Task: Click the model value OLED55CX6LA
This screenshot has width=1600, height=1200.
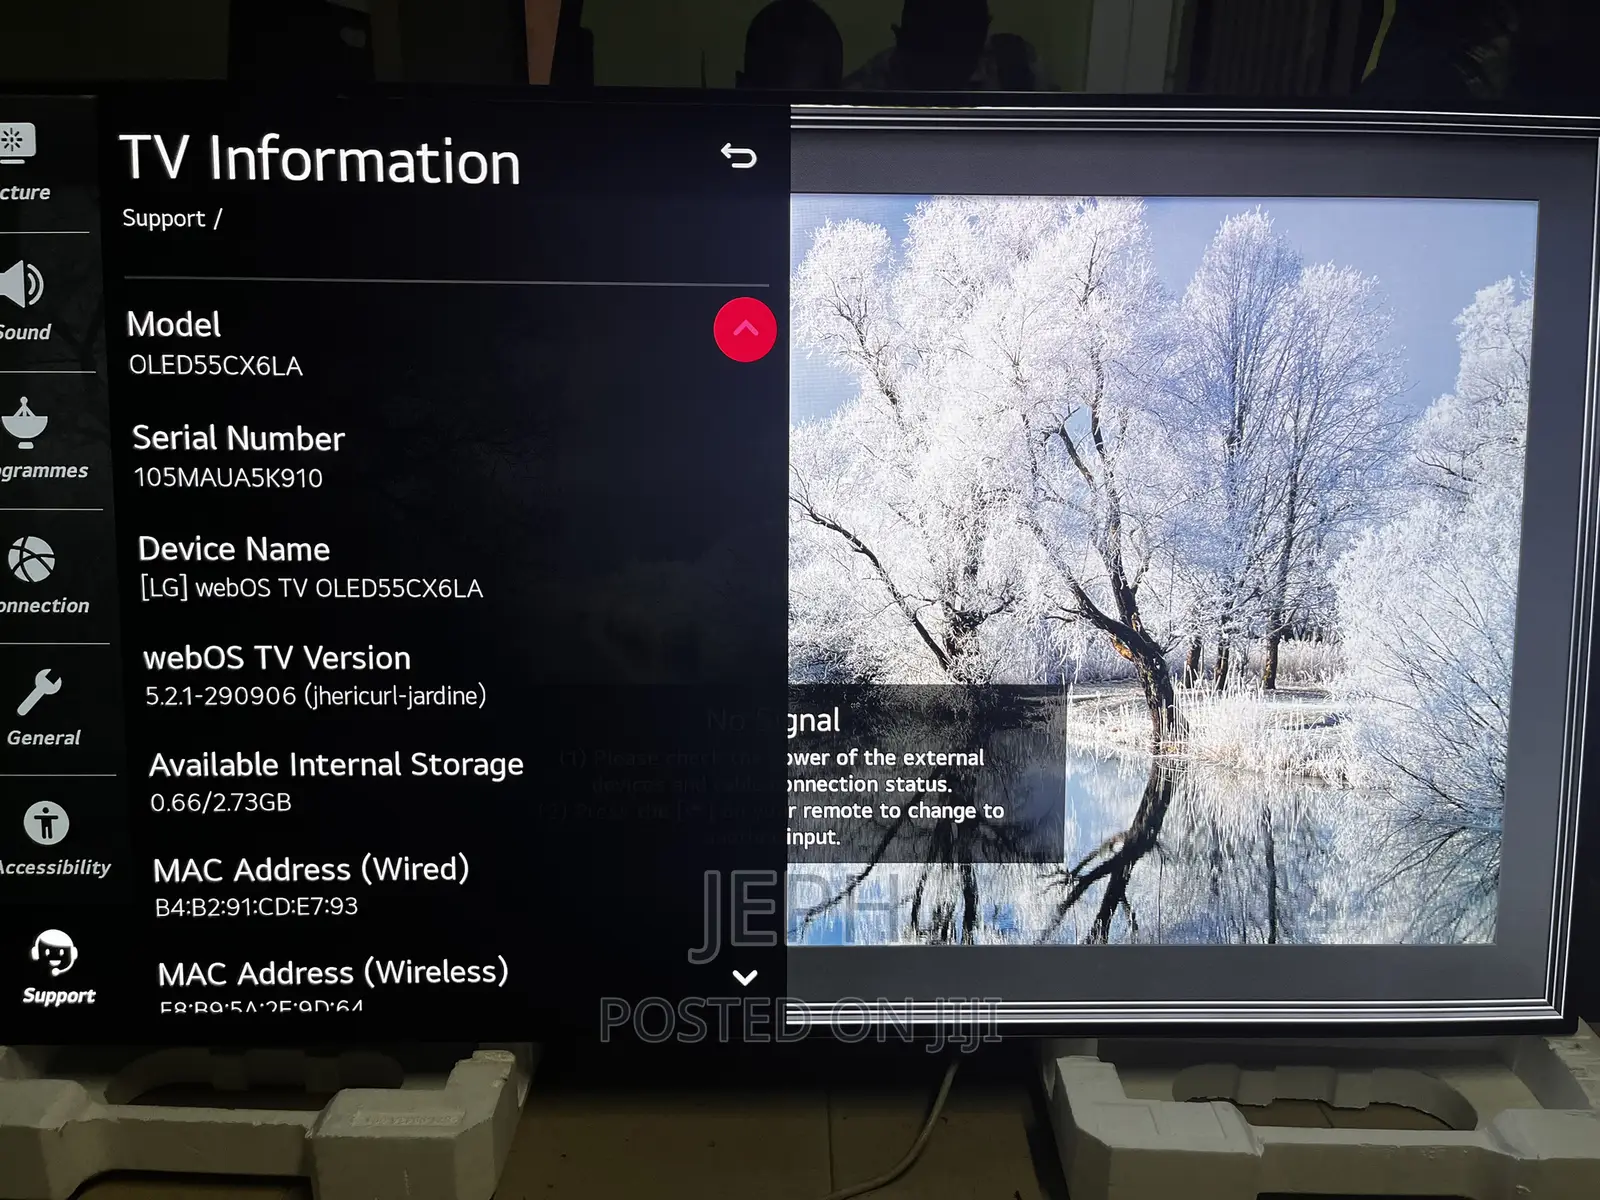Action: tap(215, 366)
